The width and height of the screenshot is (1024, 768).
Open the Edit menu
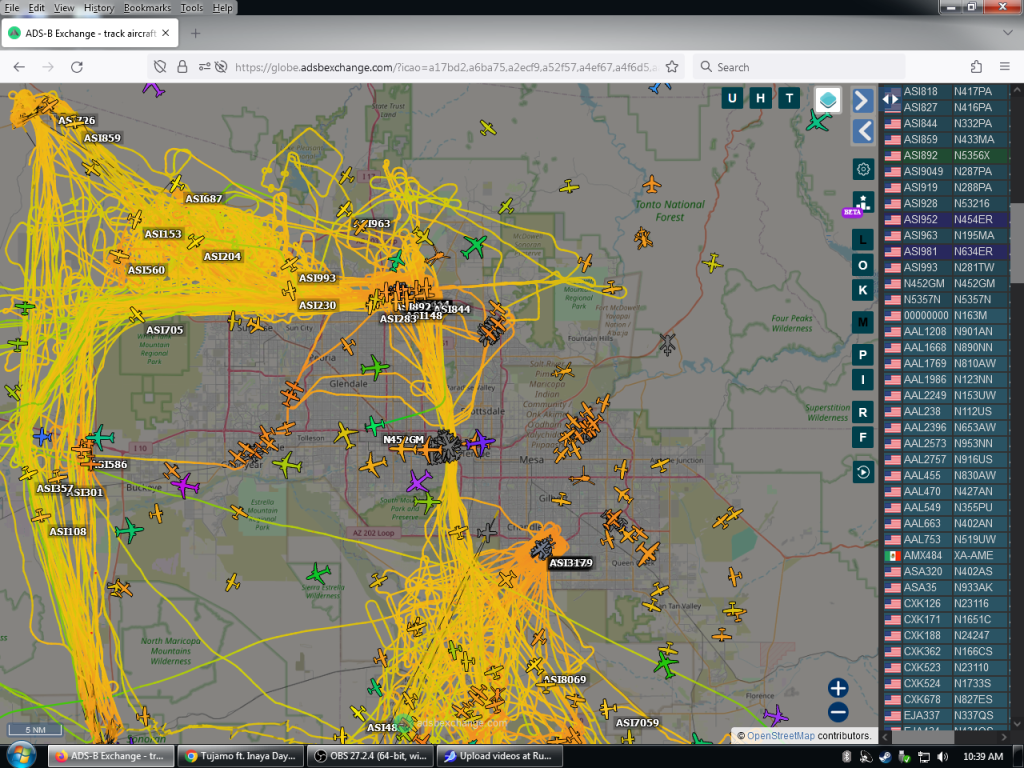[37, 8]
